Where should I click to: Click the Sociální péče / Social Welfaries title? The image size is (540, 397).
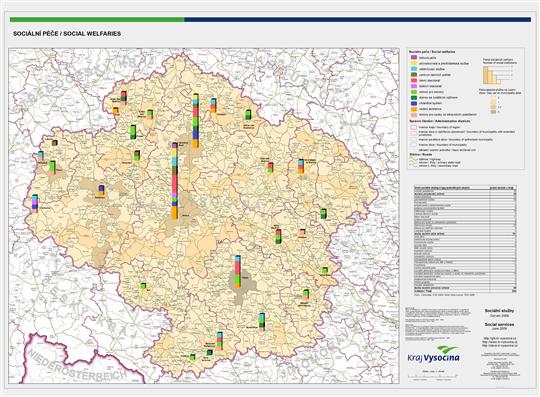pos(67,34)
